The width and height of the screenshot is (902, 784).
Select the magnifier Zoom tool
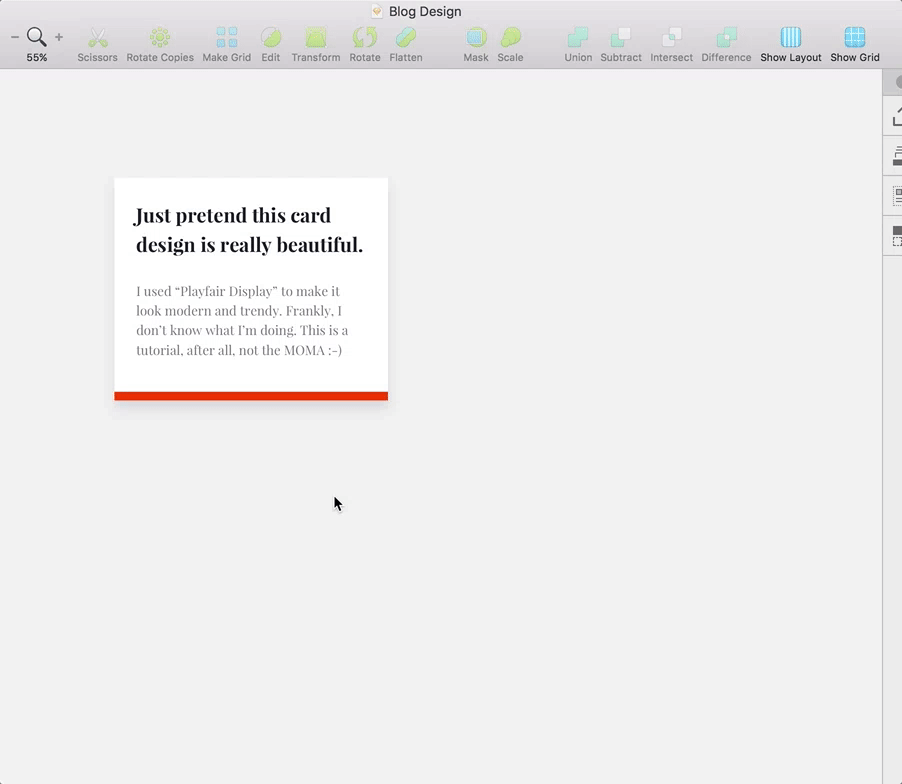(x=37, y=37)
